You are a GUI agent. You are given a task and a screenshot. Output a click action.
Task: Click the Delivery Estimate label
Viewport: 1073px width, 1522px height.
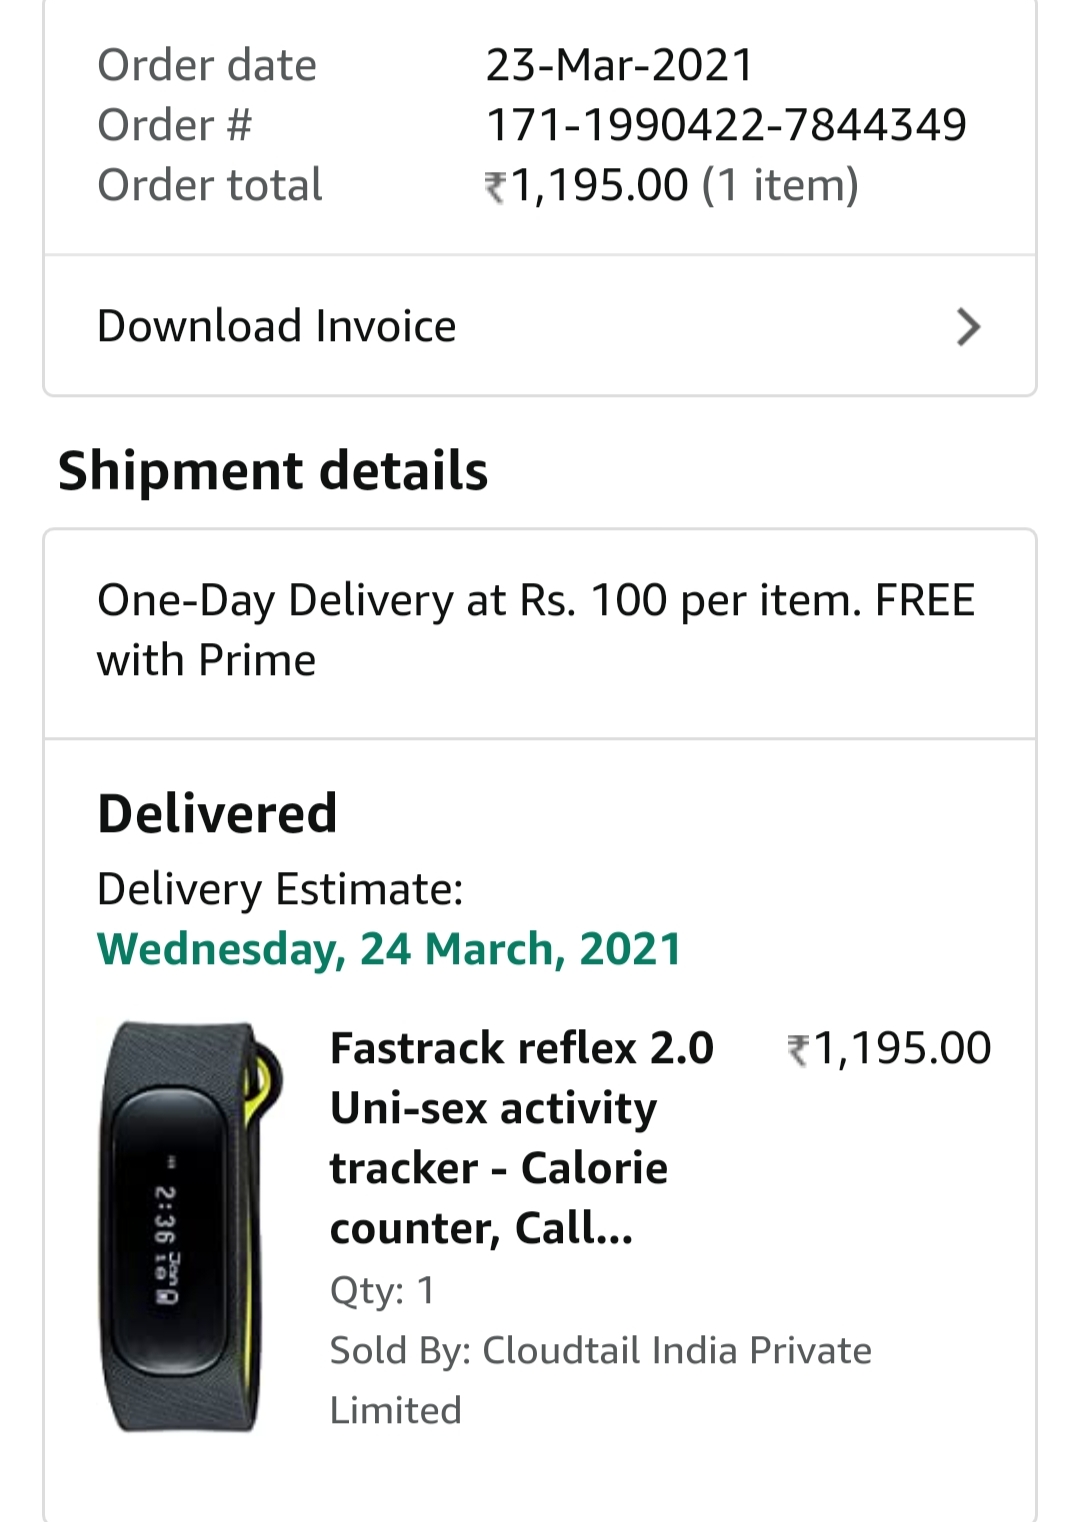tap(280, 889)
